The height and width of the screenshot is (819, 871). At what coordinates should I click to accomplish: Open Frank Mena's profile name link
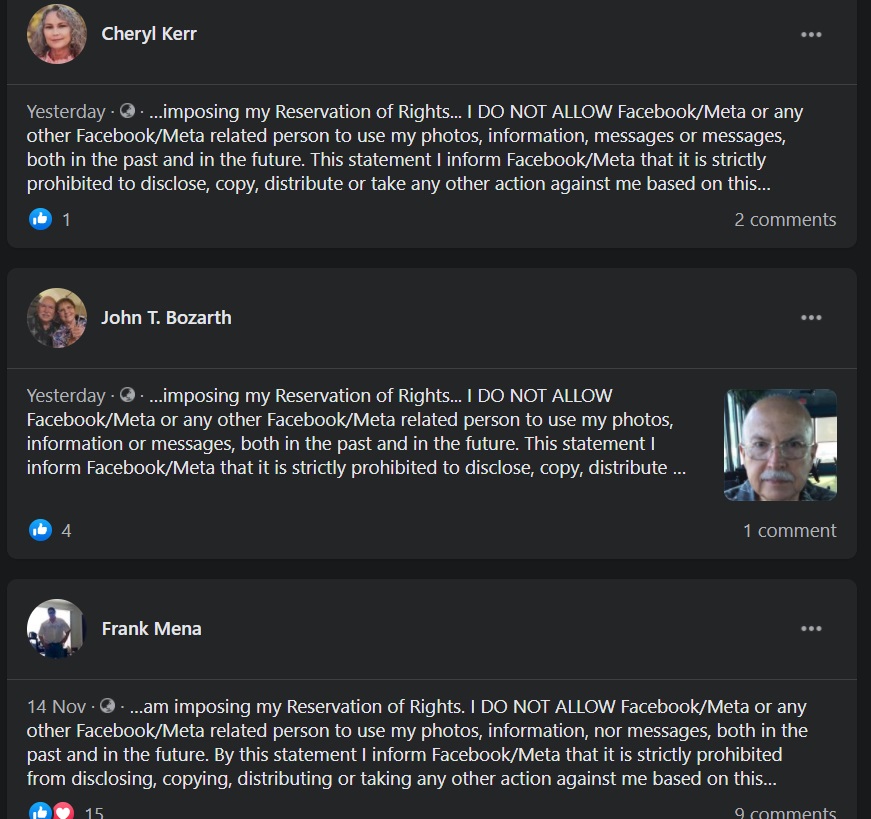(x=151, y=629)
